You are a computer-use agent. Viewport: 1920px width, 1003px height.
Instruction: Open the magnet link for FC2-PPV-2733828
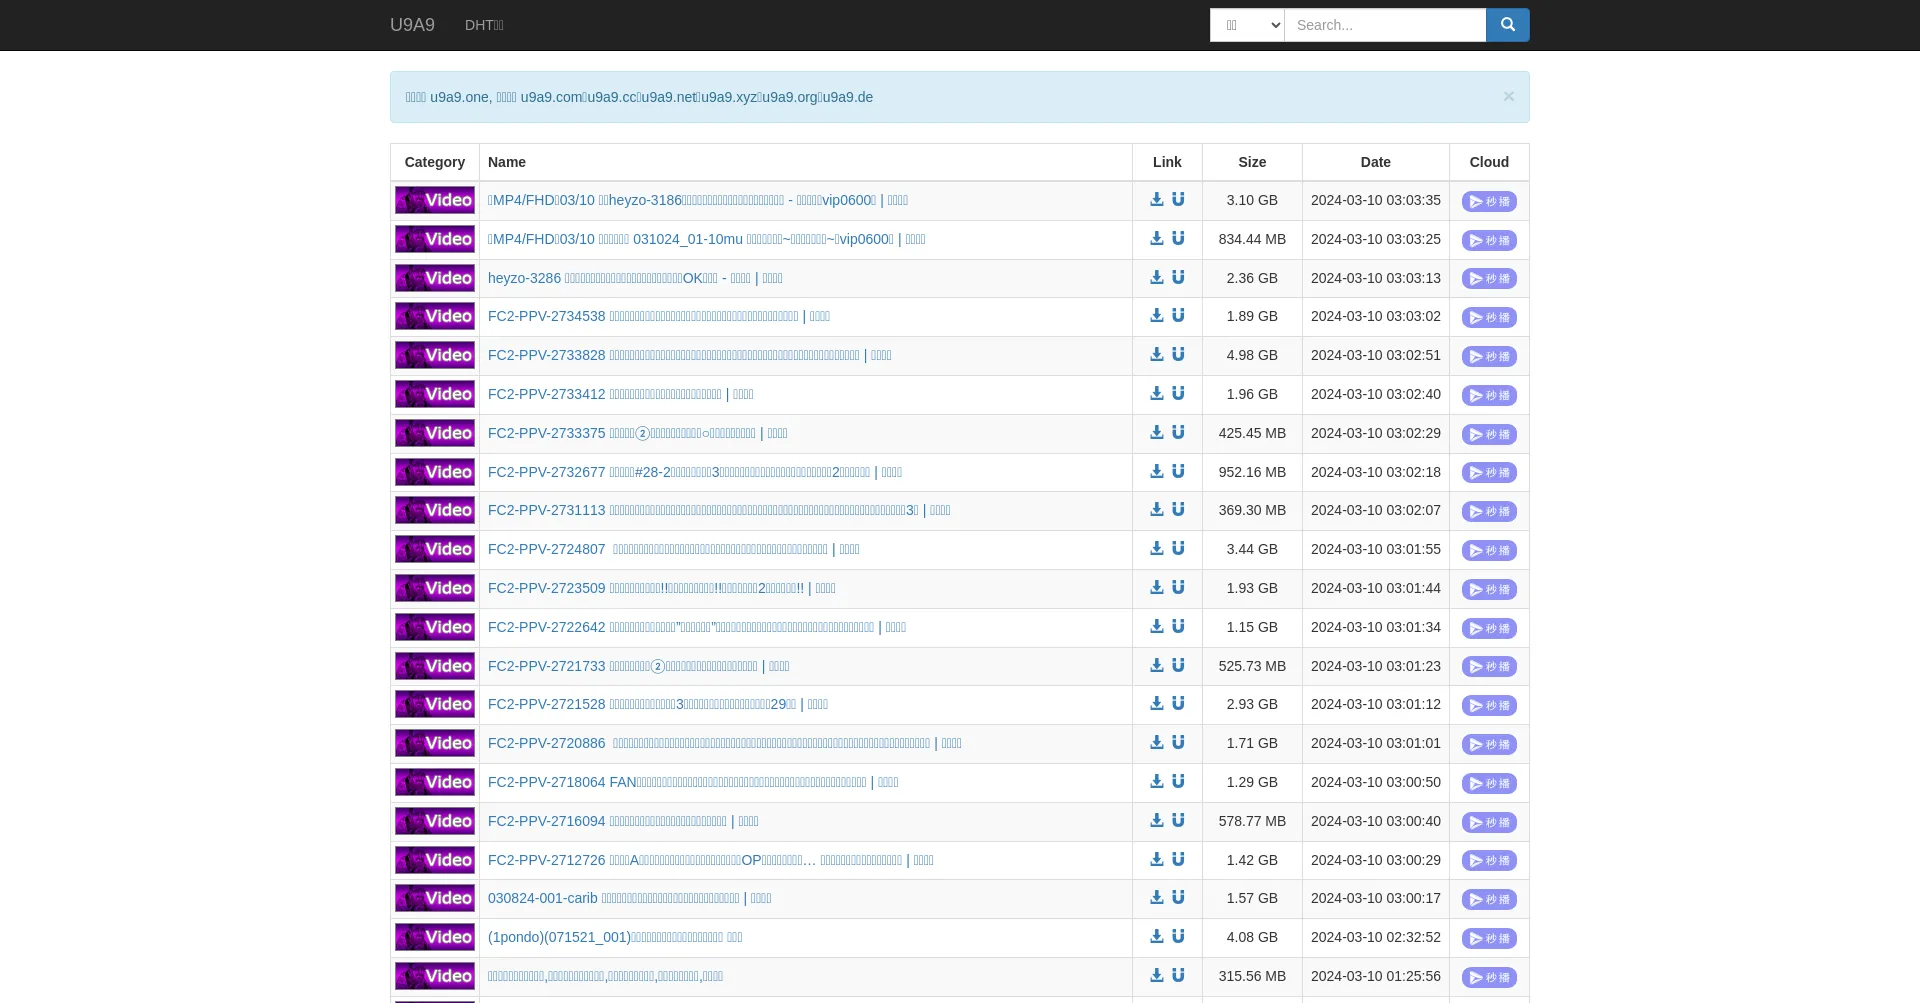pos(1178,355)
